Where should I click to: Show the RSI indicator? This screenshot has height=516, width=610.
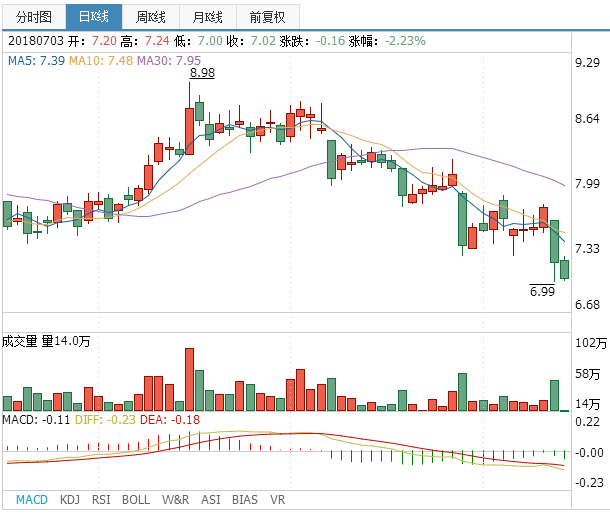101,499
